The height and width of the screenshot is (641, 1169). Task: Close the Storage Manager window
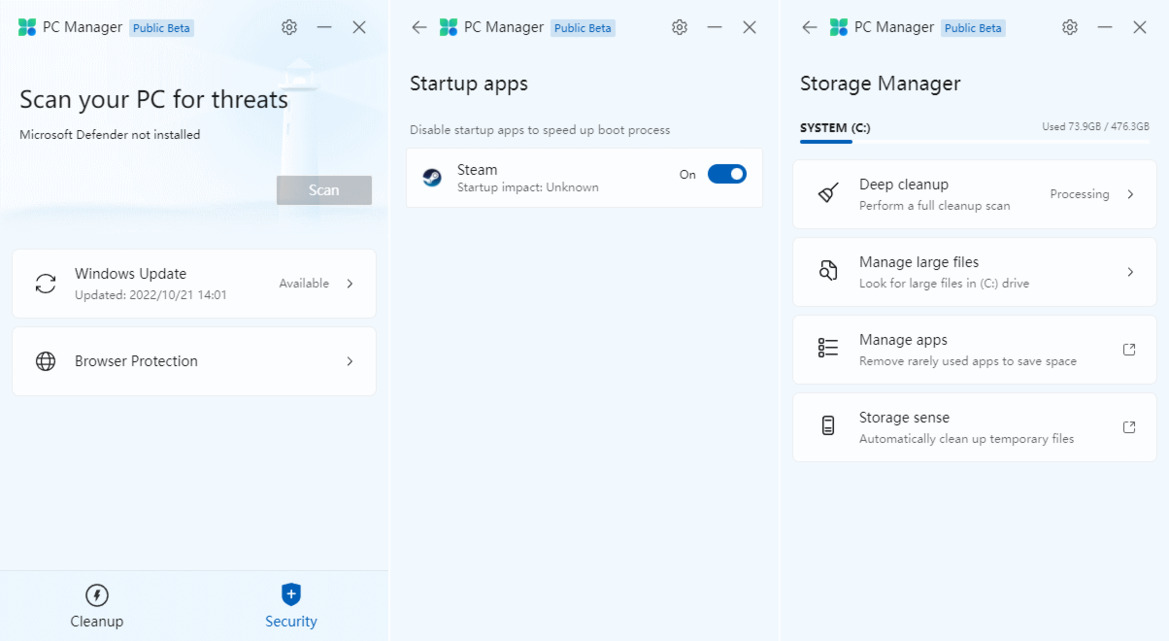coord(1139,28)
